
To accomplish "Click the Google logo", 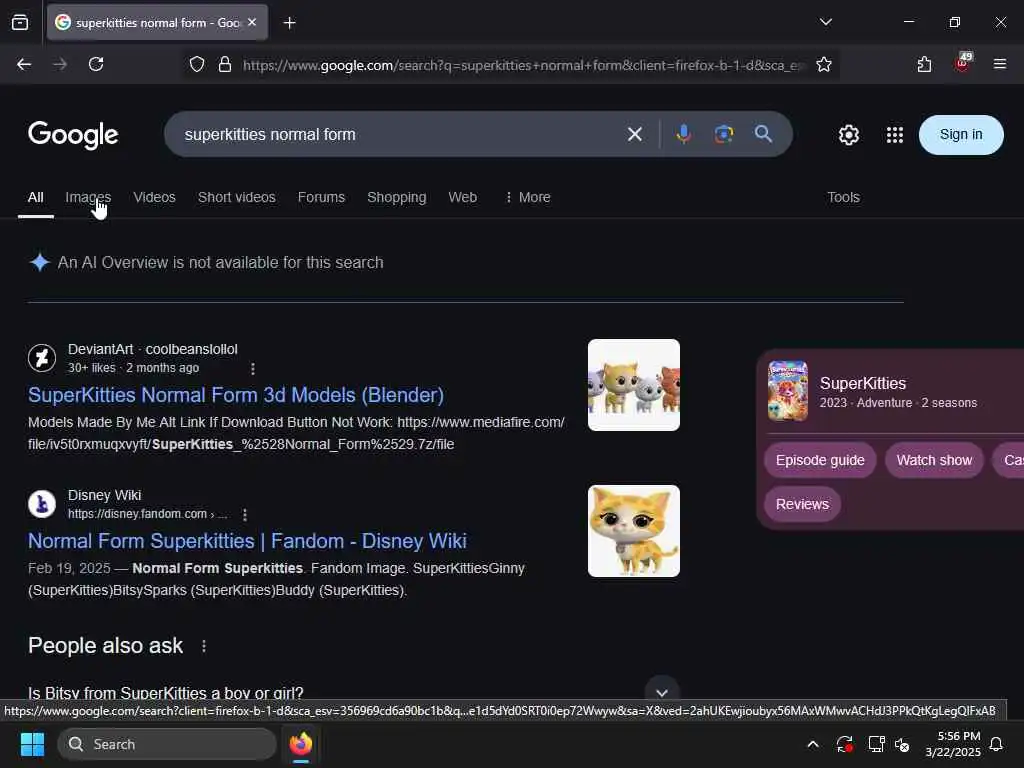I will pyautogui.click(x=73, y=135).
